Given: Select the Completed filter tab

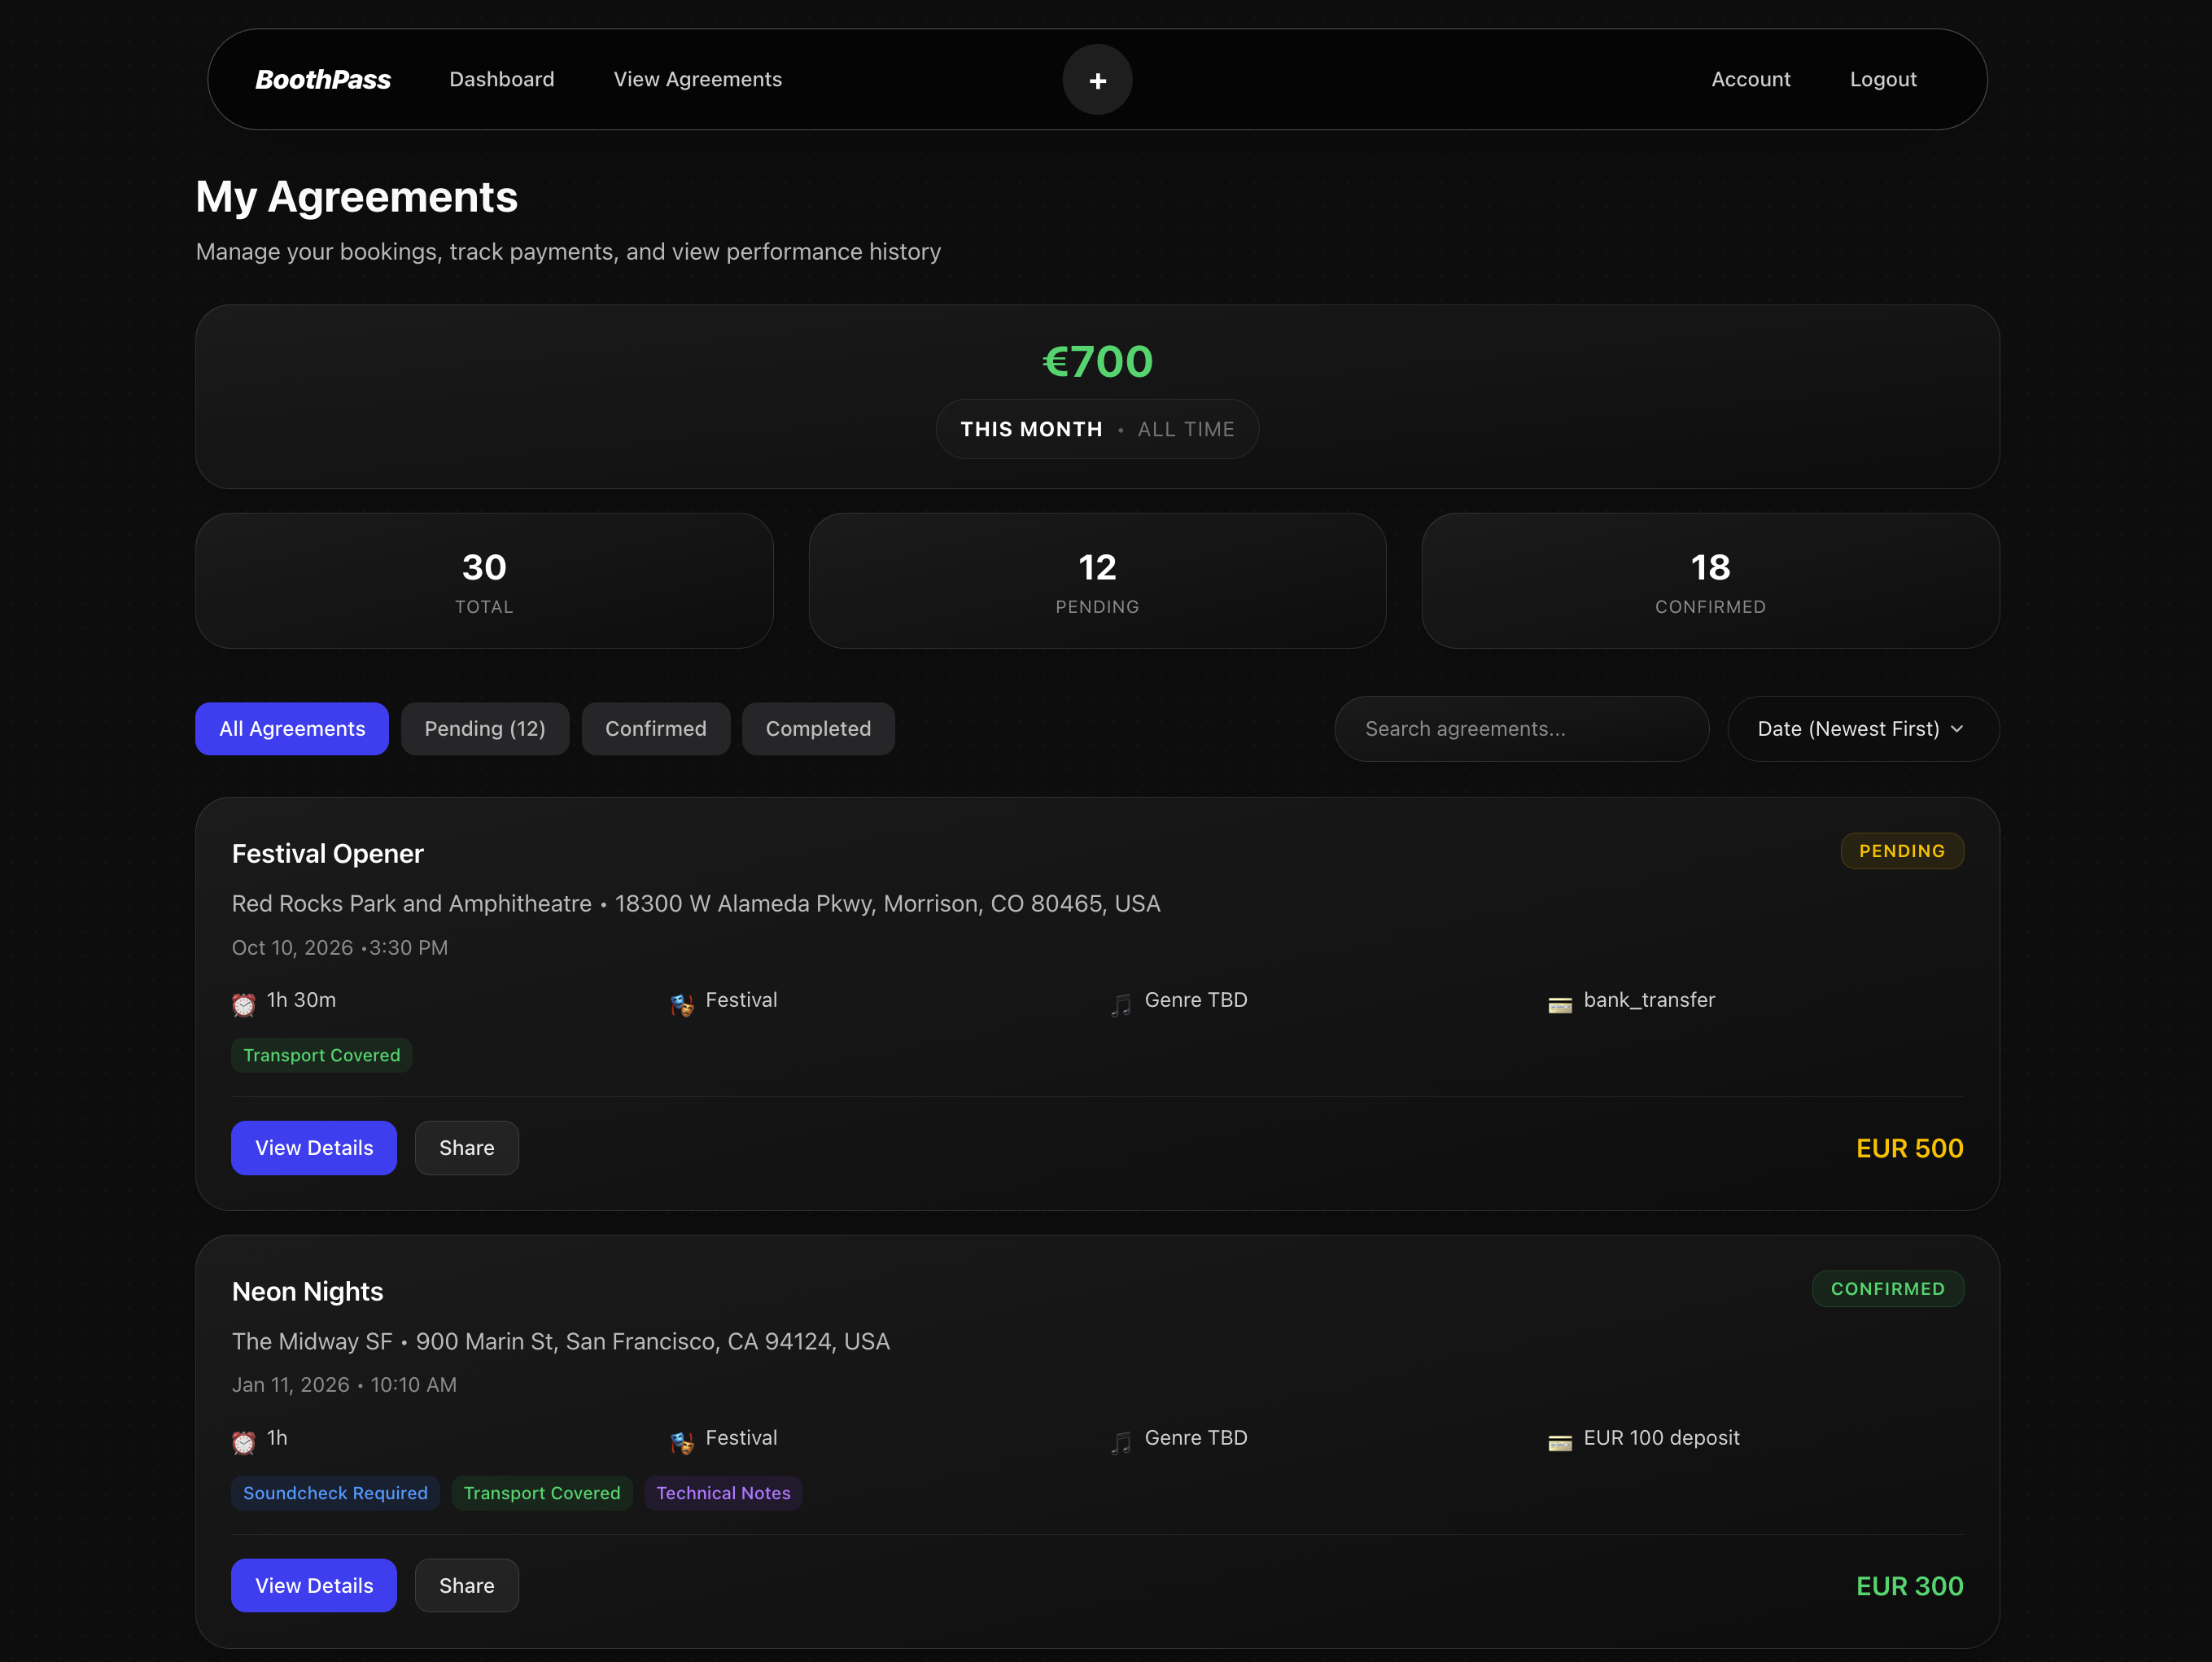Looking at the screenshot, I should 818,728.
